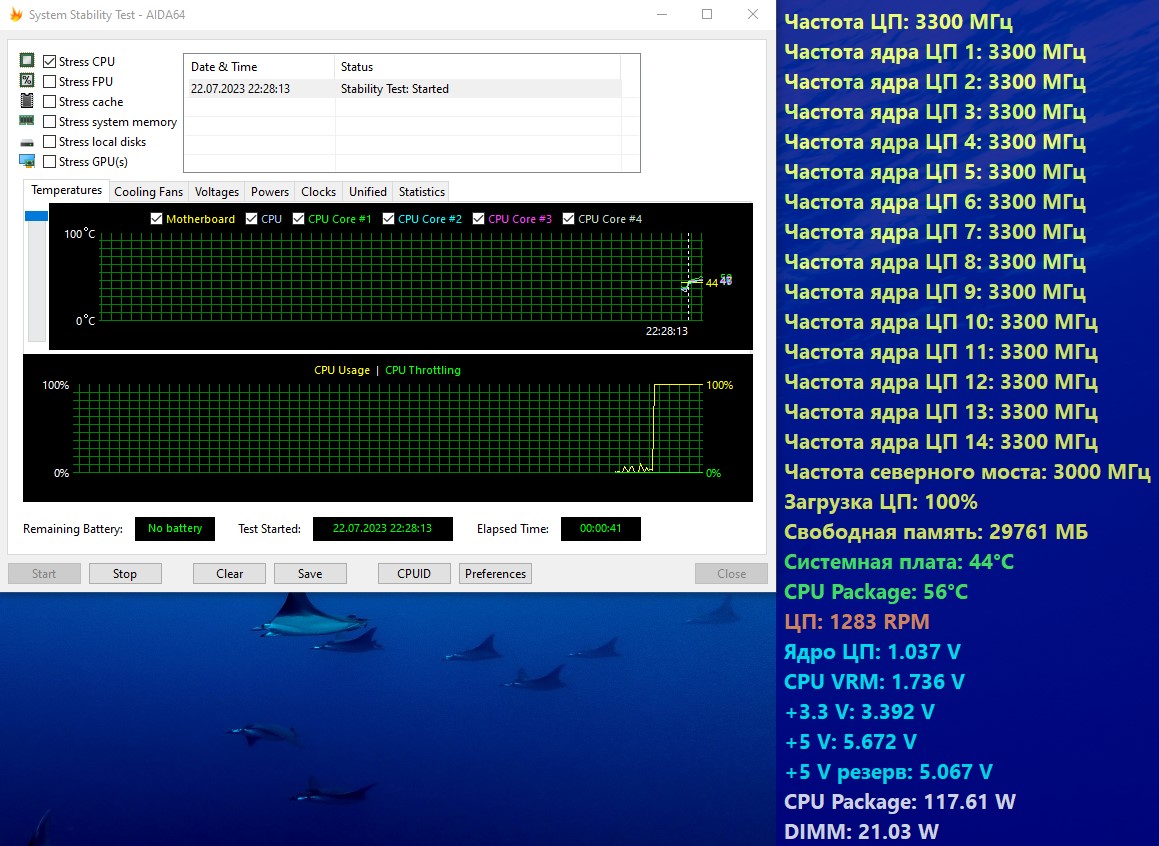The image size is (1159, 846).
Task: Minimize the AIDA64 Stability Test window
Action: (662, 14)
